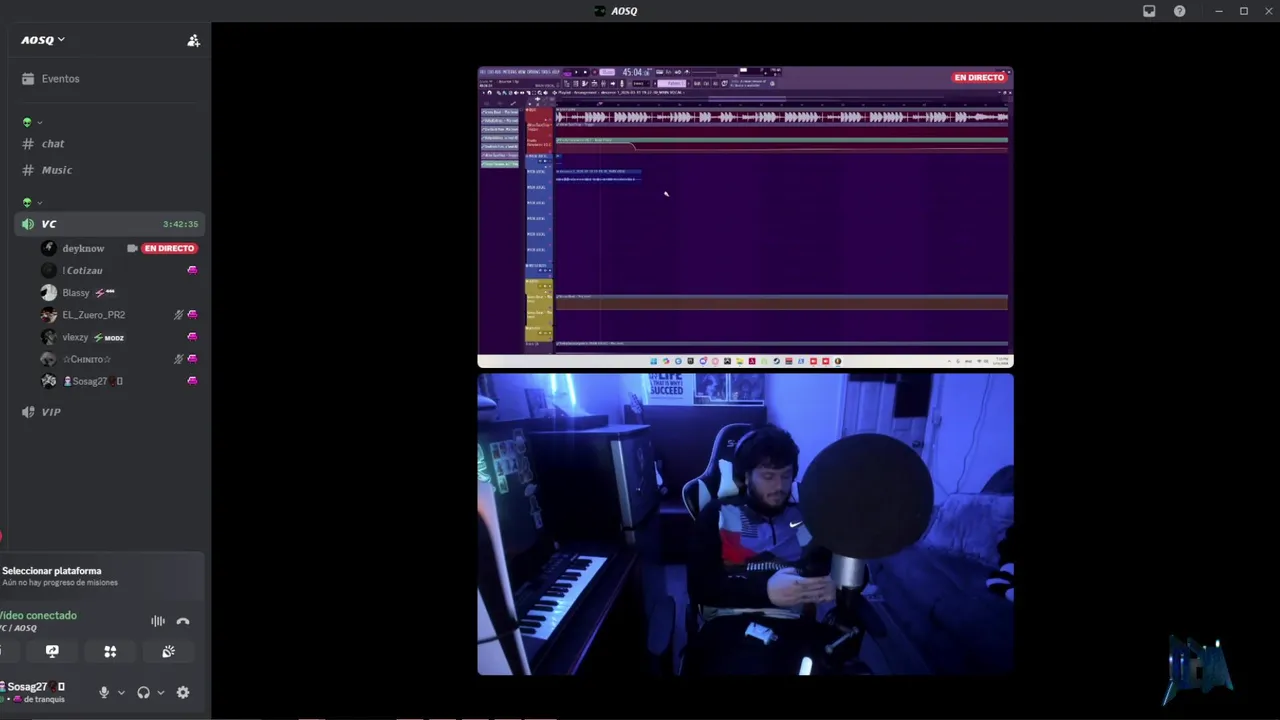Focus the webcam video tile
The width and height of the screenshot is (1280, 720).
(x=745, y=524)
